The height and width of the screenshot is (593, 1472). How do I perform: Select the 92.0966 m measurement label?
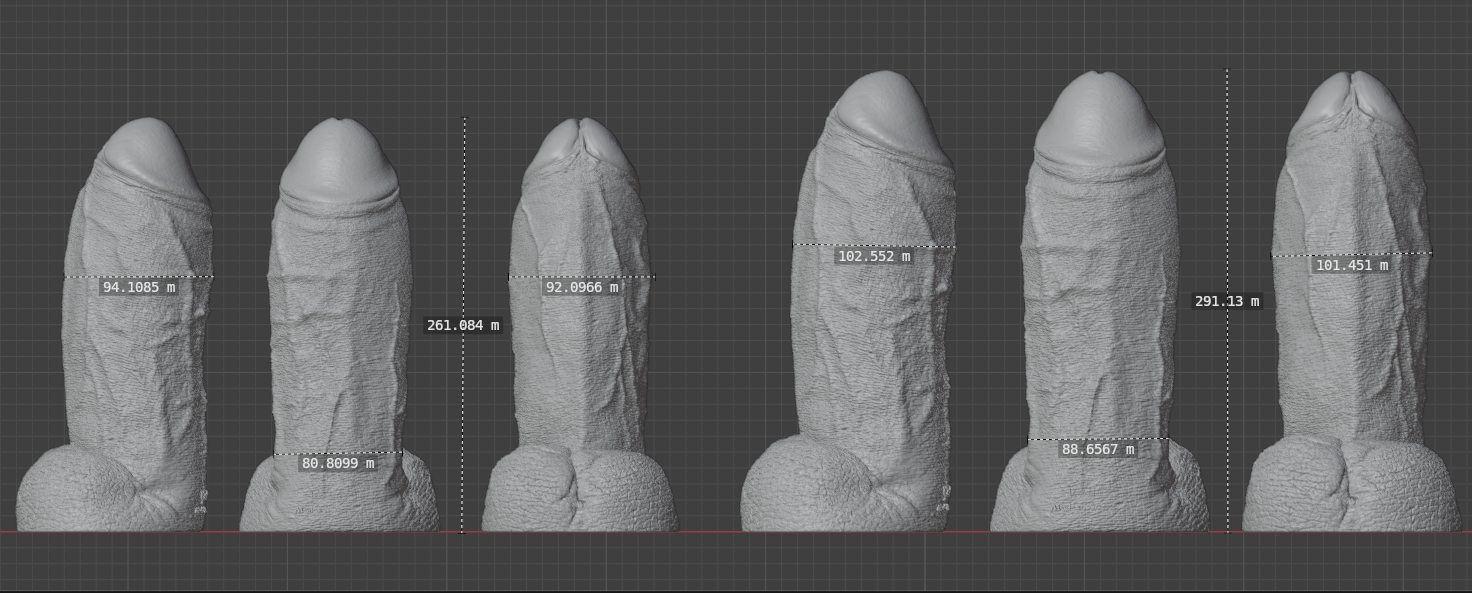(x=581, y=287)
